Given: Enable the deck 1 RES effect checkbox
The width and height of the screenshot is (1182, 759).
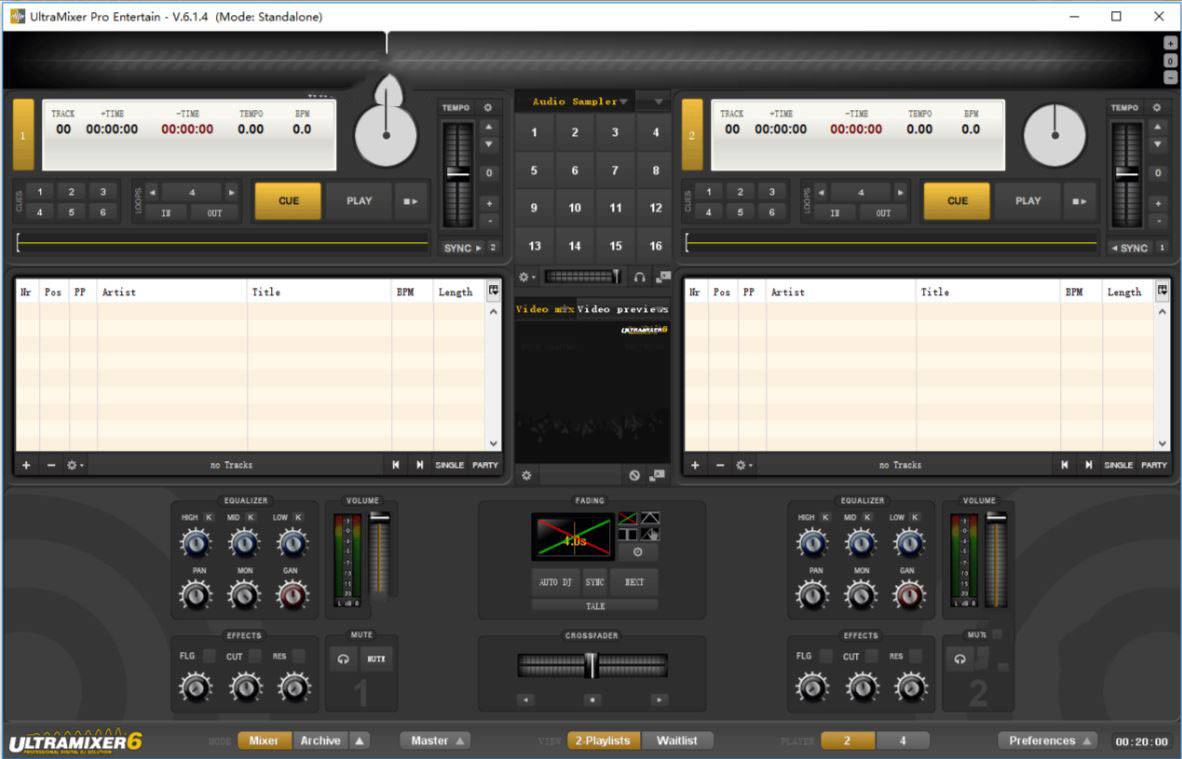Looking at the screenshot, I should point(299,656).
